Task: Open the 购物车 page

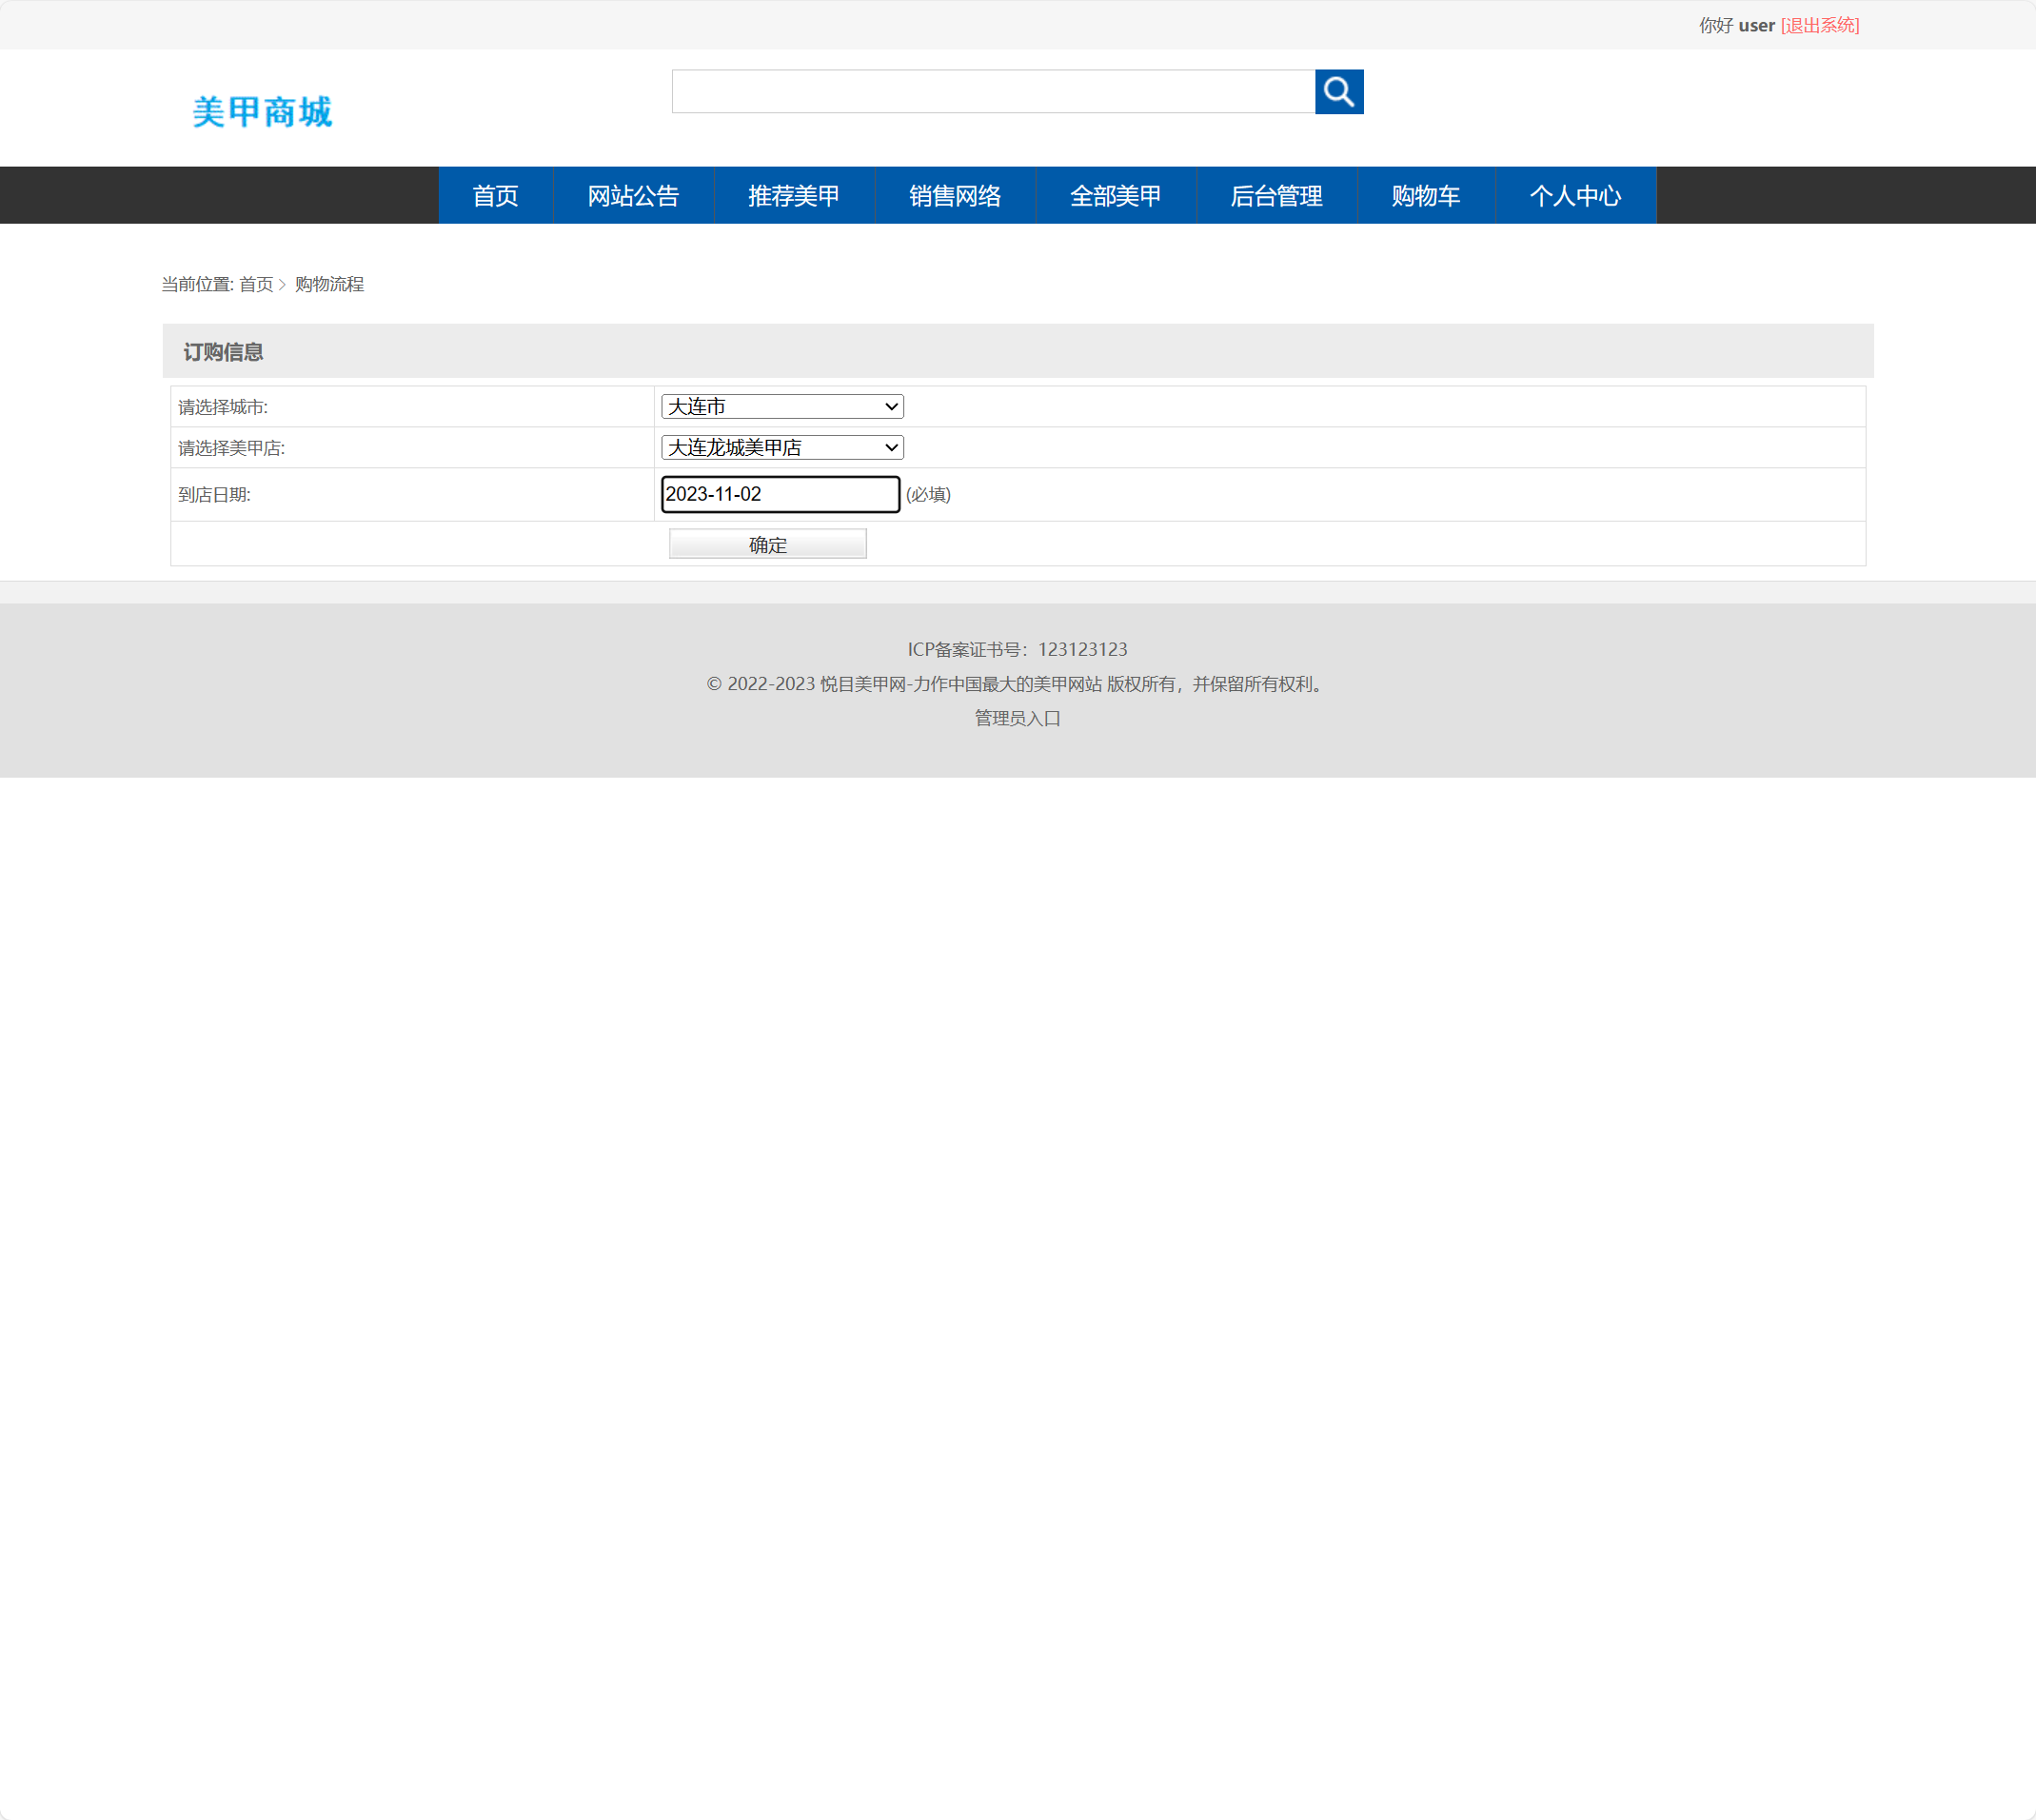Action: 1425,195
